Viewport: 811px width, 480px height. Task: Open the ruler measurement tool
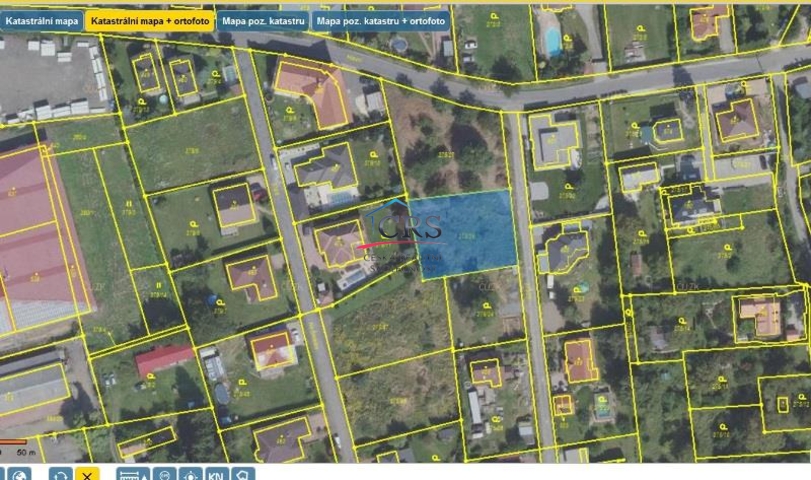133,474
